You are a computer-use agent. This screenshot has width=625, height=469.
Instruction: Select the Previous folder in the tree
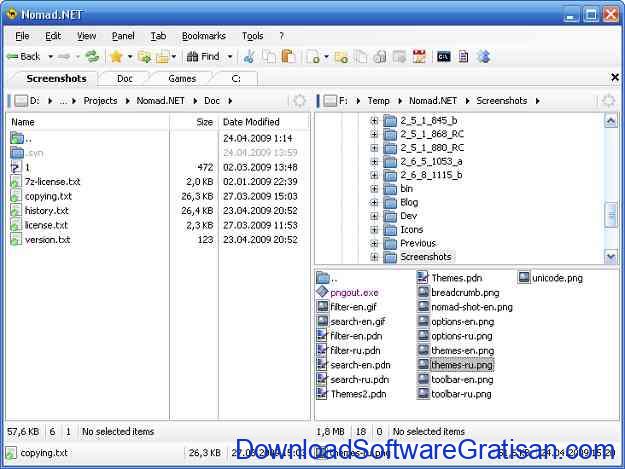point(418,243)
